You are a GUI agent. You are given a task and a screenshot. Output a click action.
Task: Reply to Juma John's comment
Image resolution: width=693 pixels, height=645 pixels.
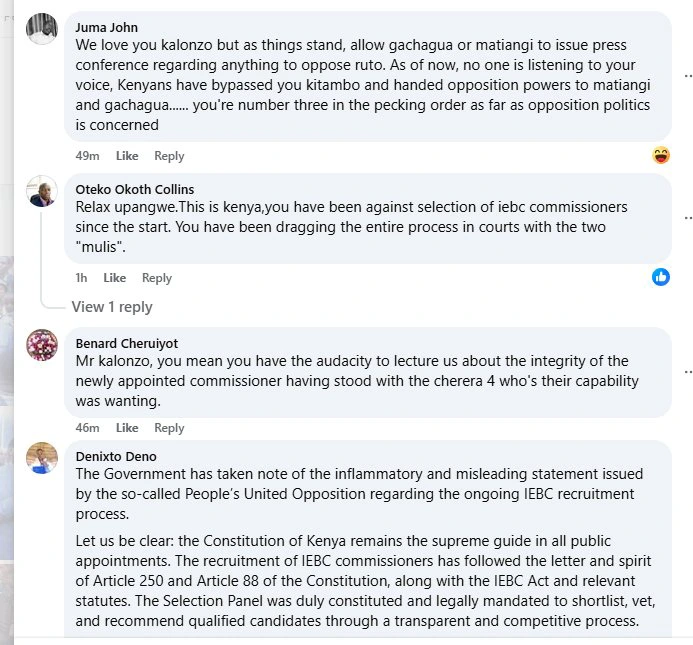point(169,156)
